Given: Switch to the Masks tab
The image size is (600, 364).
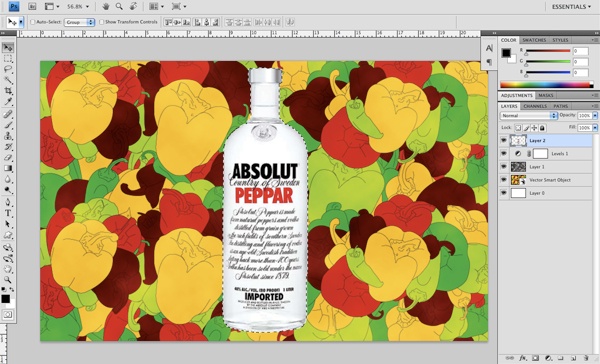Looking at the screenshot, I should tap(546, 95).
